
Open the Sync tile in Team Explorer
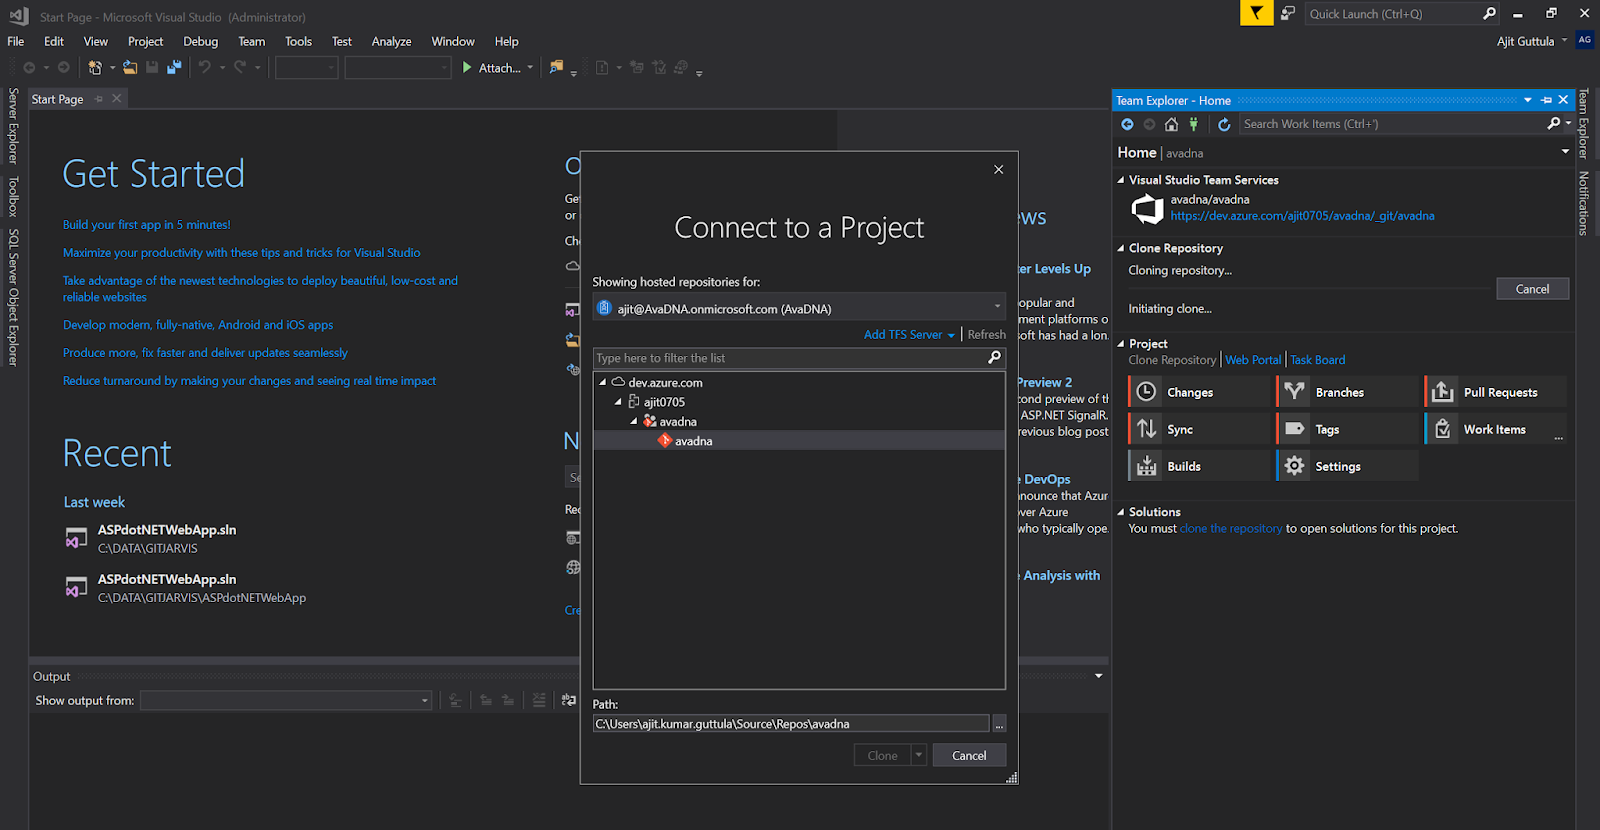point(1198,429)
